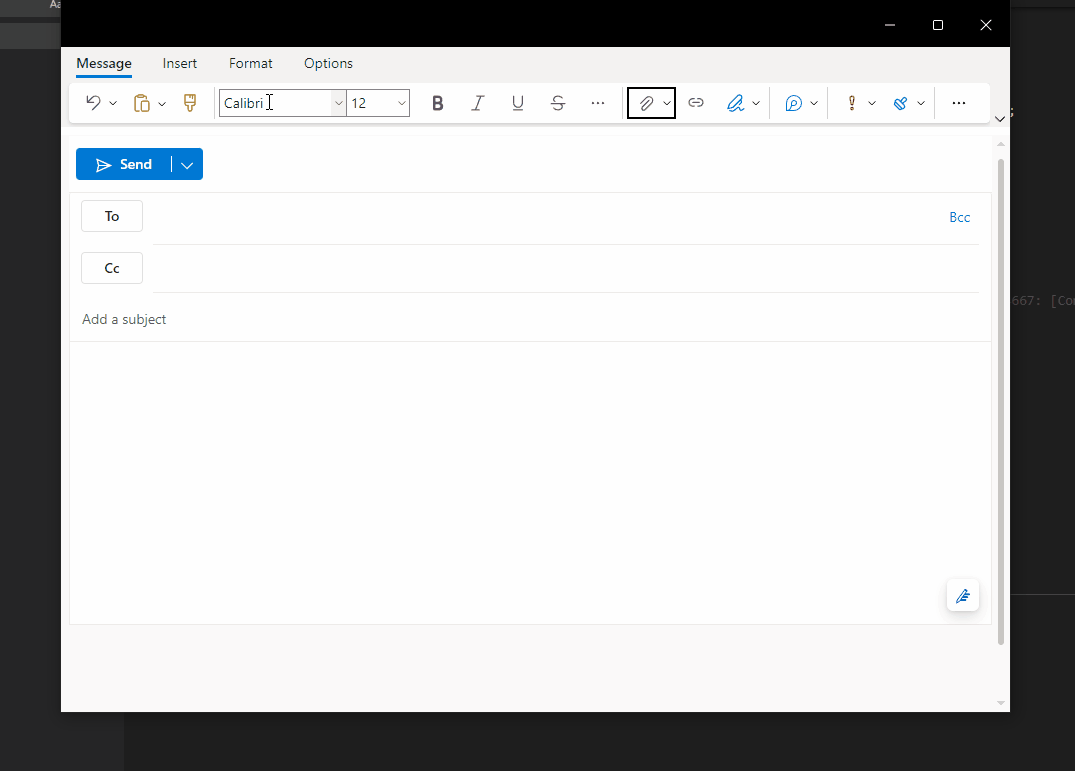The width and height of the screenshot is (1075, 771).
Task: Click the Paste clipboard icon
Action: click(x=142, y=102)
